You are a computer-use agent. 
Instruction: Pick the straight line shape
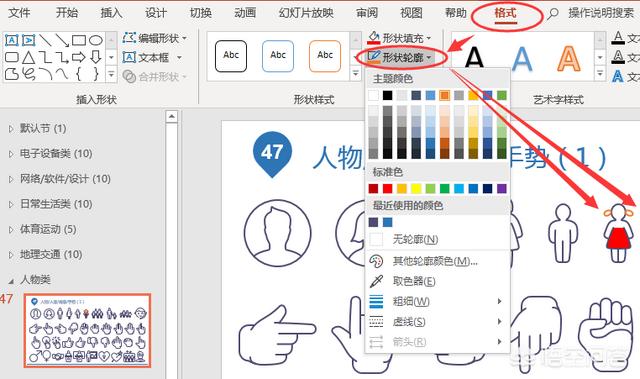45,40
